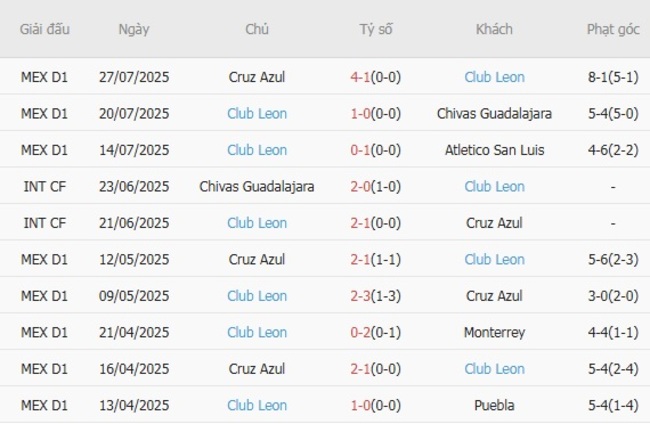
Task: Open Club Leon link in 20/07/2025 row
Action: pyautogui.click(x=257, y=114)
